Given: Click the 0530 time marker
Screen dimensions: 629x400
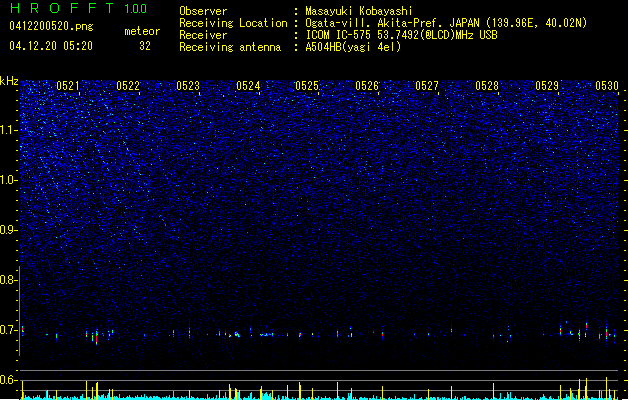Looking at the screenshot, I should 607,85.
